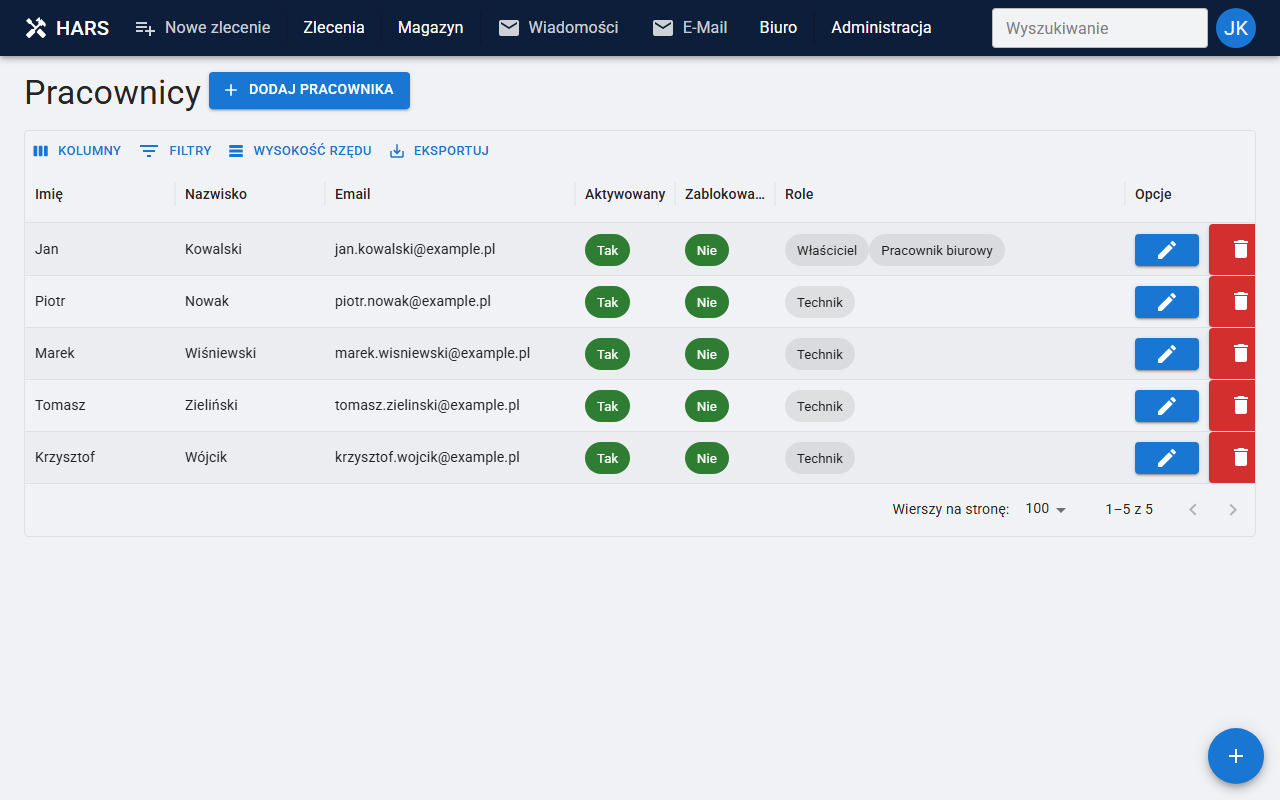Go to previous page arrow
This screenshot has height=800, width=1280.
point(1193,510)
